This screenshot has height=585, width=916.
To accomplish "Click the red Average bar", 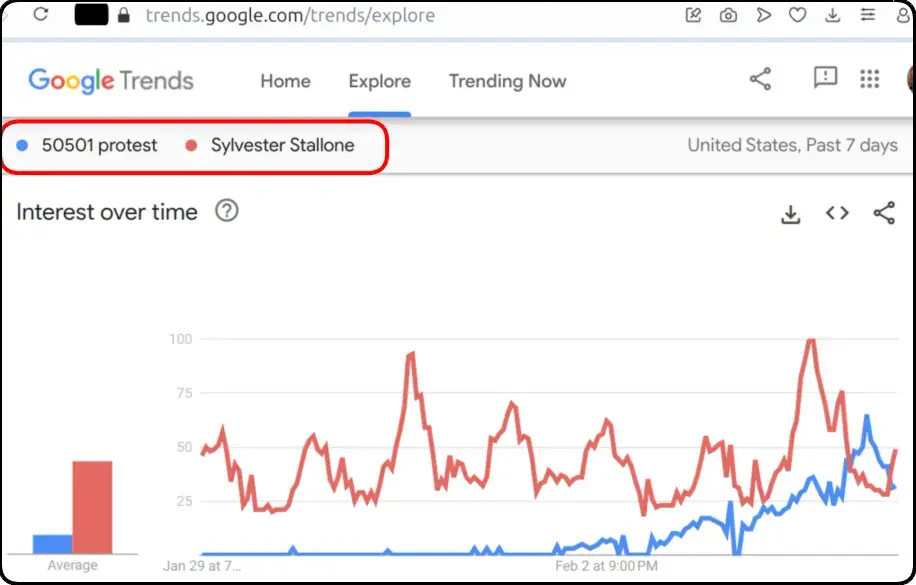I will [92, 507].
